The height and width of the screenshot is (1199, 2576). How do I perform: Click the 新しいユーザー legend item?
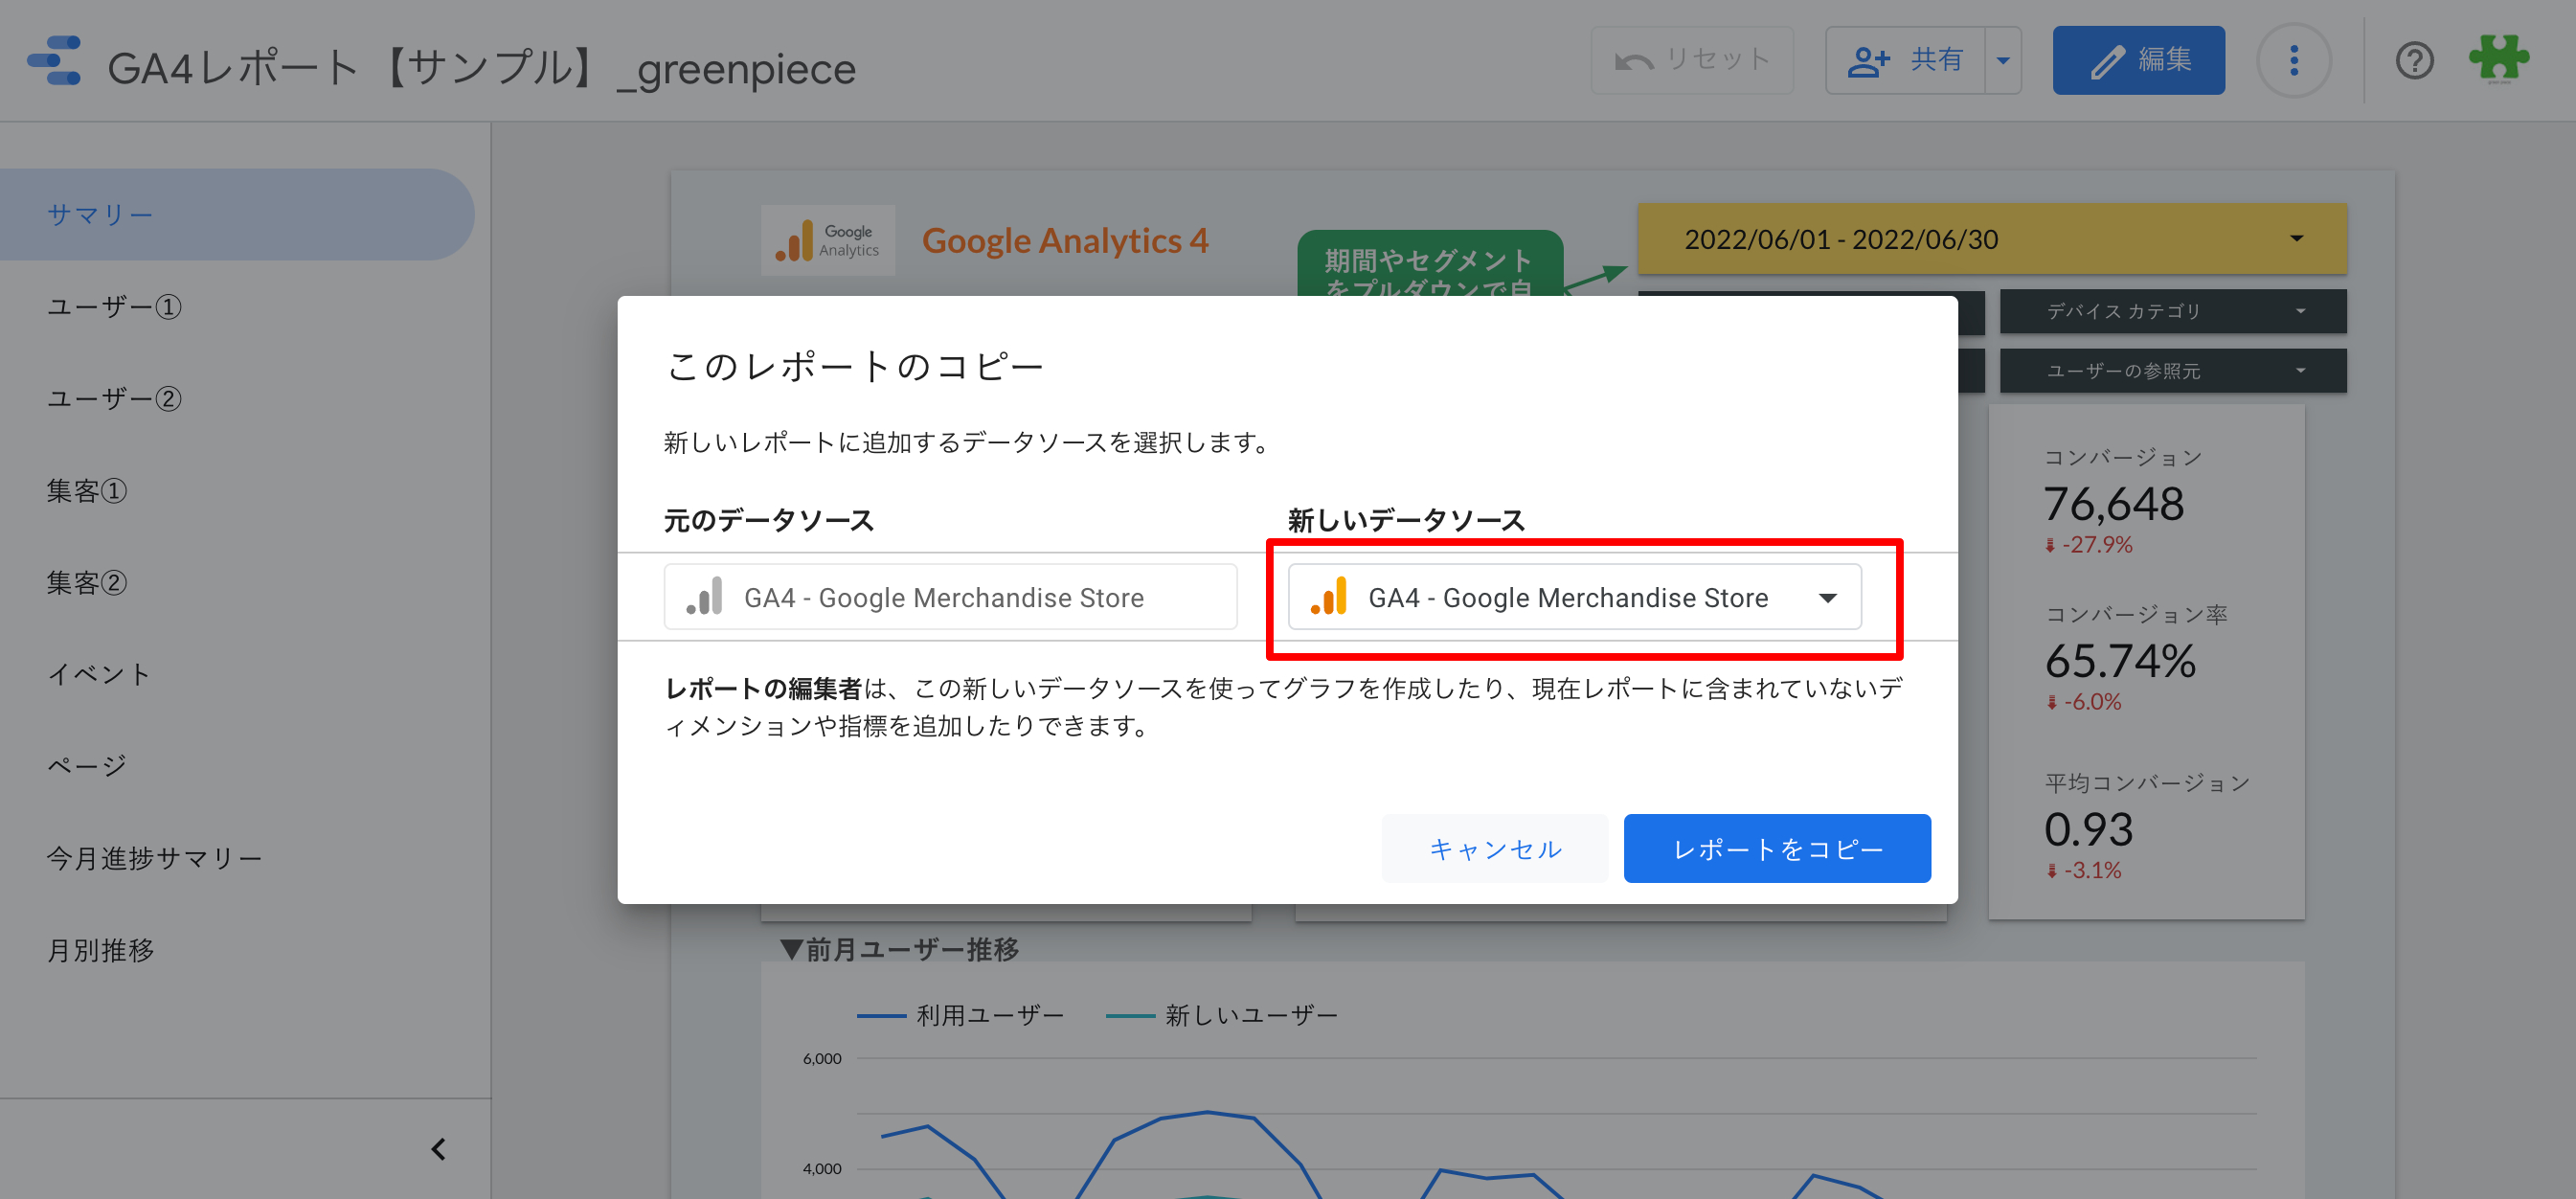click(x=1221, y=1016)
